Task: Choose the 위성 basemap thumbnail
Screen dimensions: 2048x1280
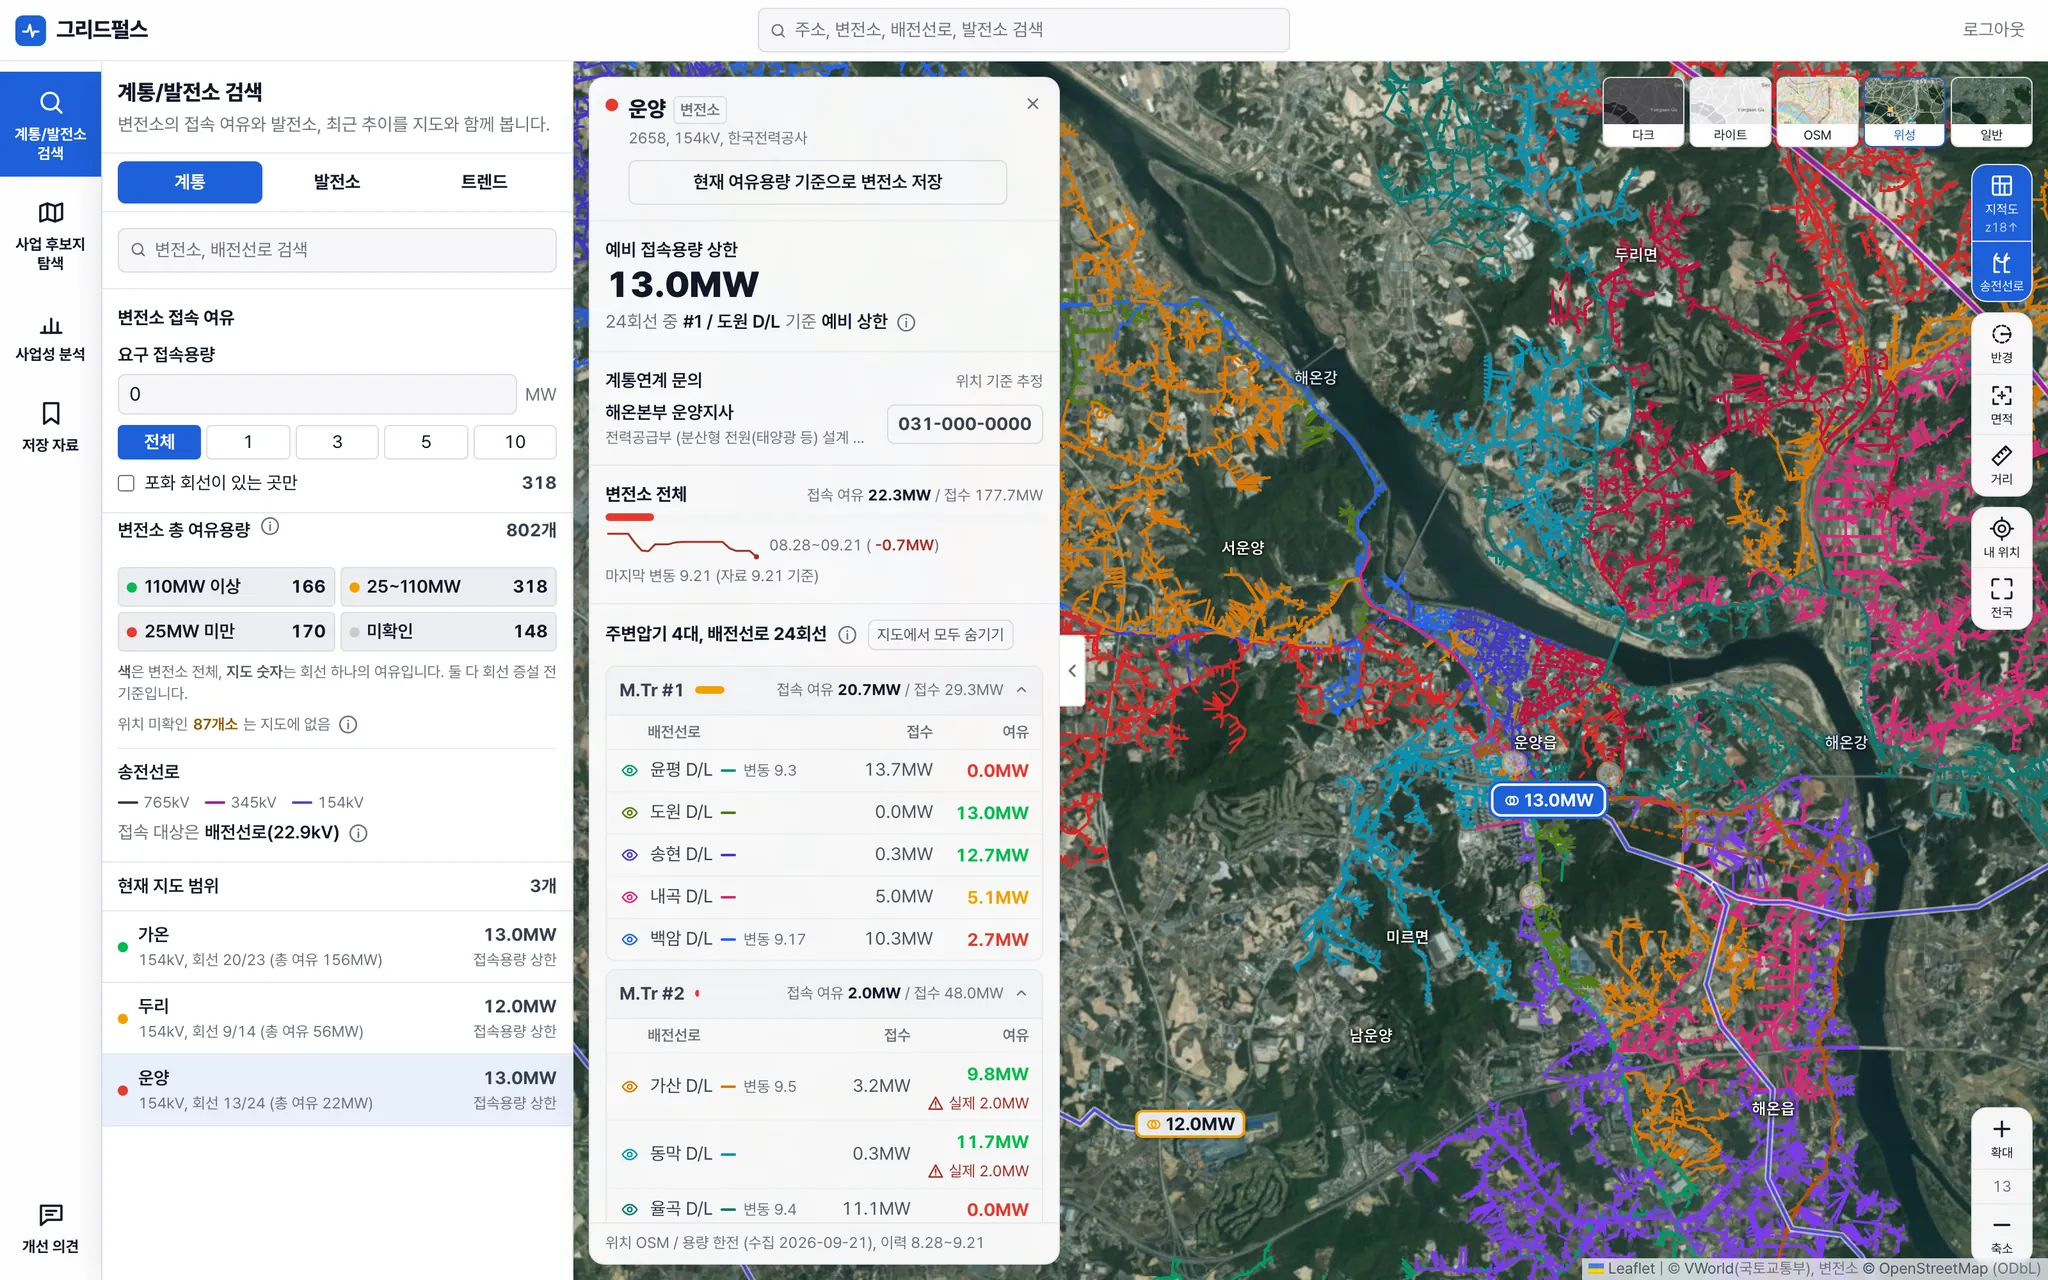Action: coord(1904,112)
